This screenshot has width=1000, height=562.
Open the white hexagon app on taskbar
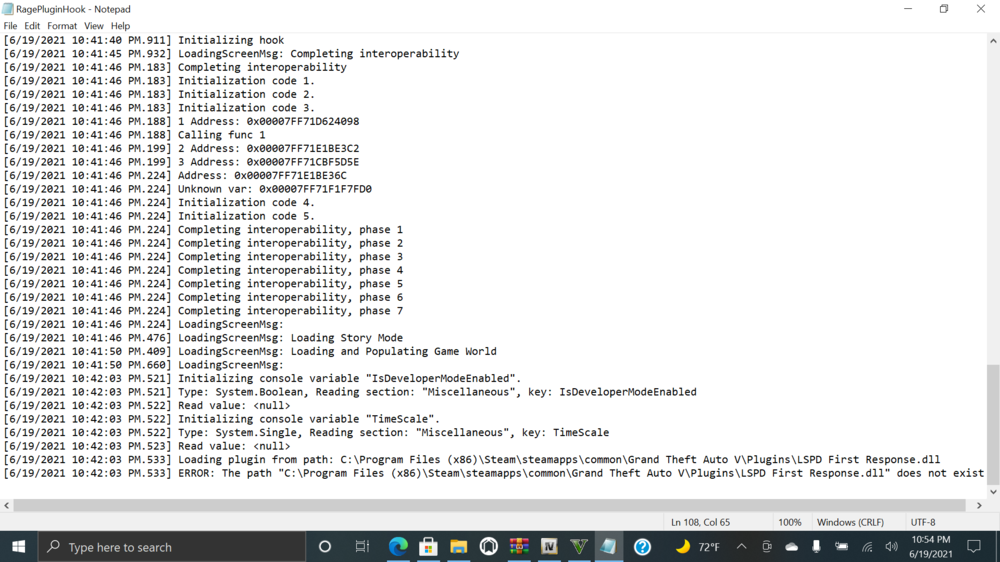tap(489, 547)
